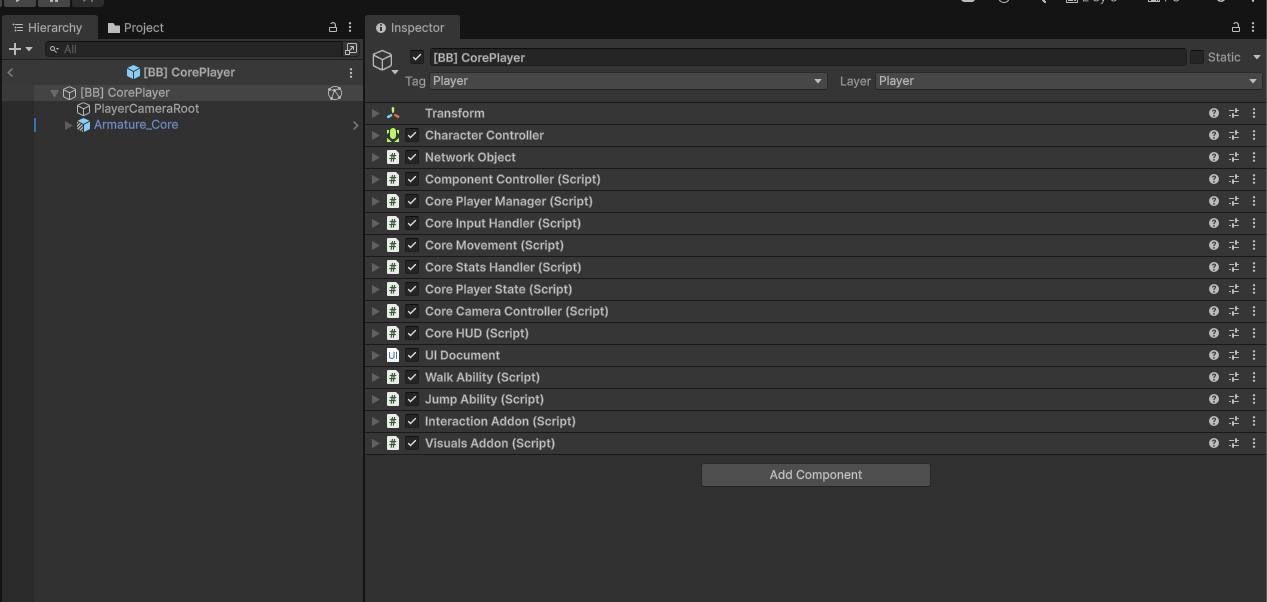Open presets for Transform component
1267x602 pixels.
1233,113
